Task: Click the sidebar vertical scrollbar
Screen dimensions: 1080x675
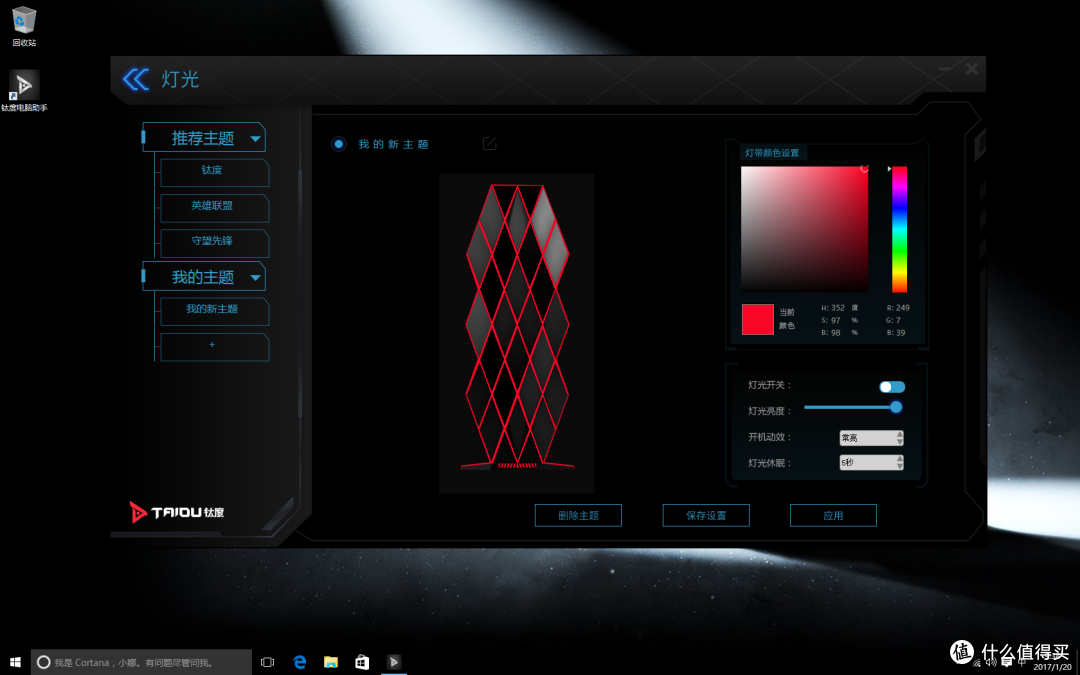Action: pos(300,293)
